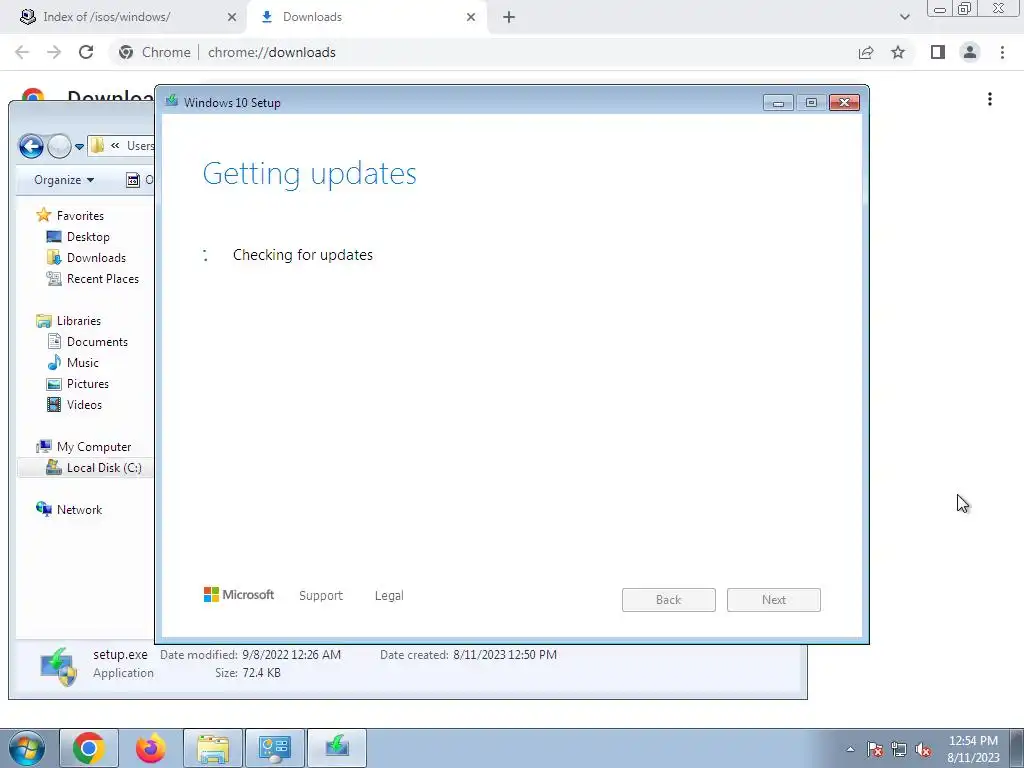This screenshot has width=1024, height=768.
Task: Click setup.exe icon in details pane
Action: 59,666
